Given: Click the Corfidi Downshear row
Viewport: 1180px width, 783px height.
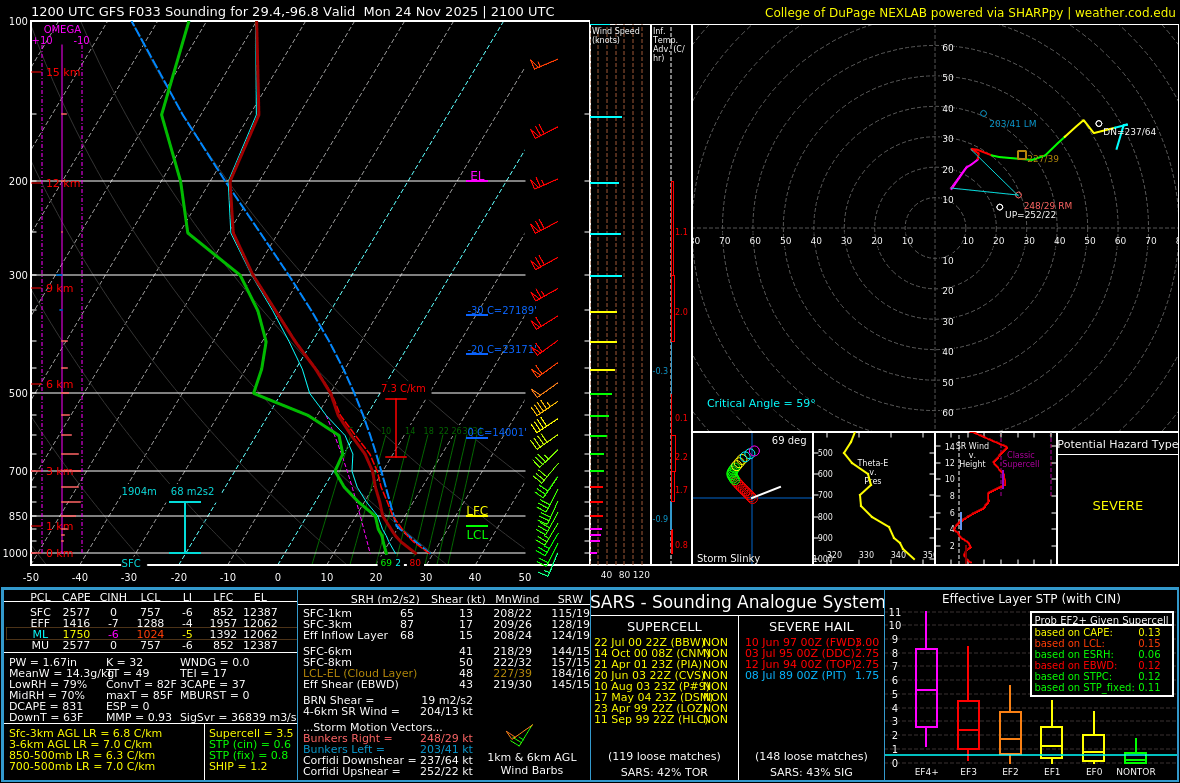Looking at the screenshot, I should tap(388, 760).
